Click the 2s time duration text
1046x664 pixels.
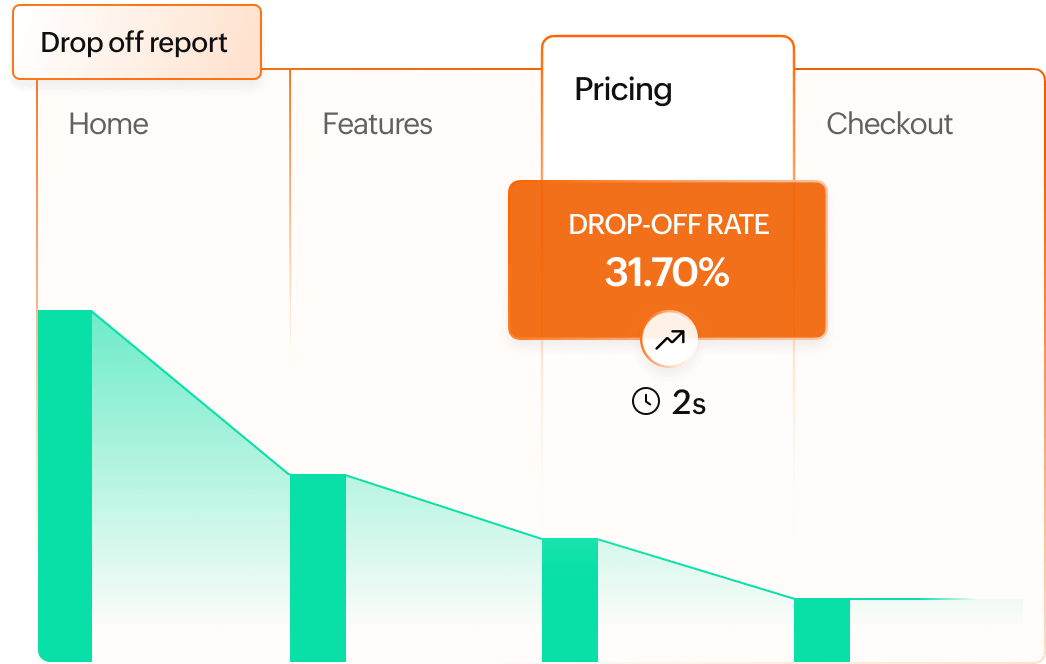coord(688,403)
